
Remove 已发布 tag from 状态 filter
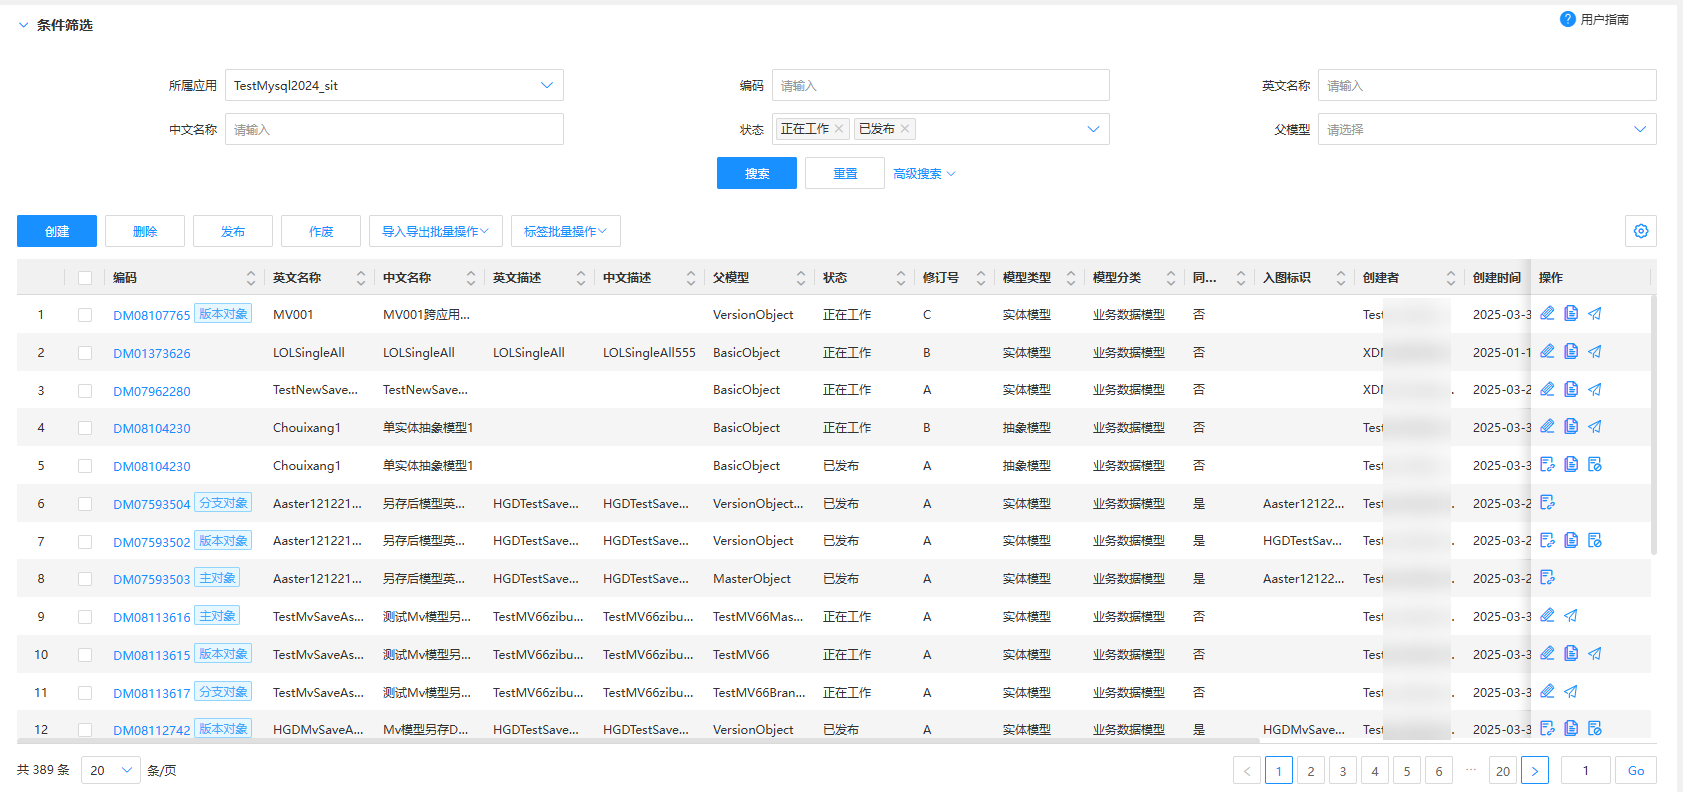(x=905, y=129)
